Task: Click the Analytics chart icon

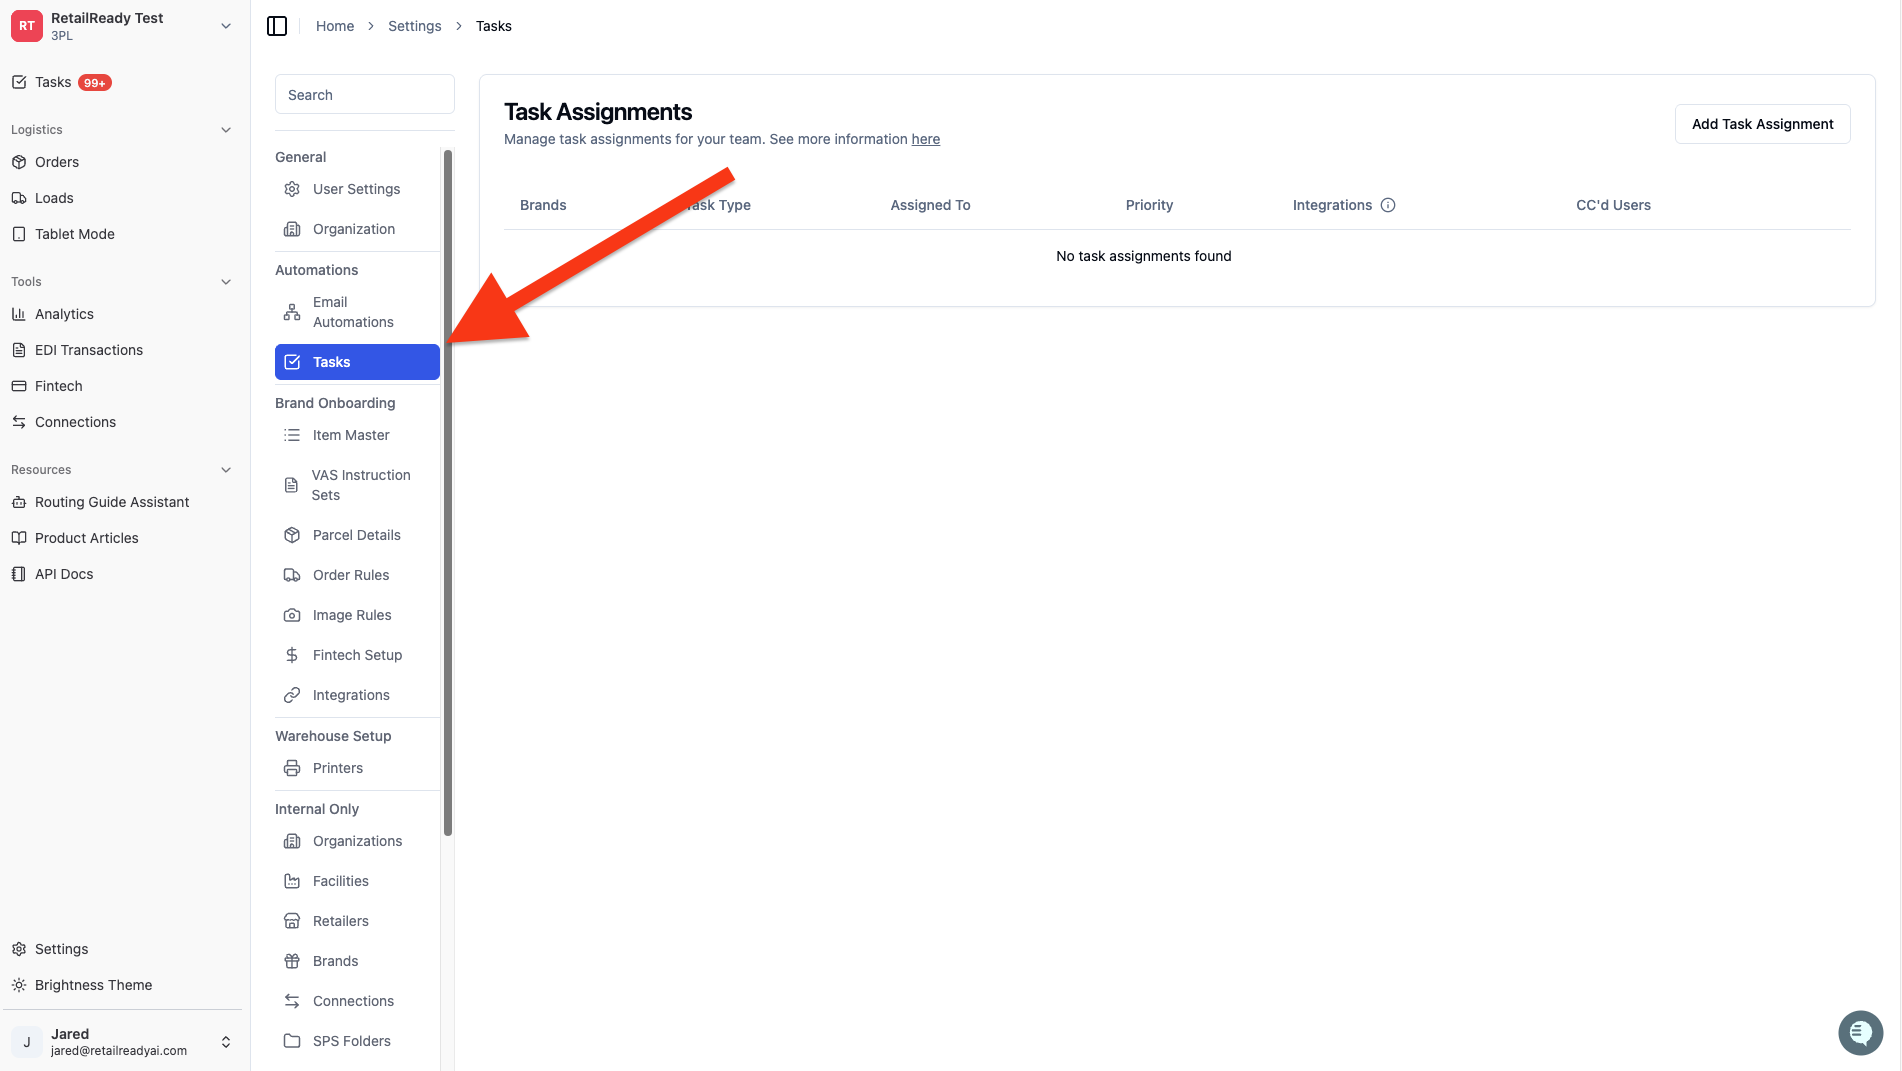Action: (19, 314)
